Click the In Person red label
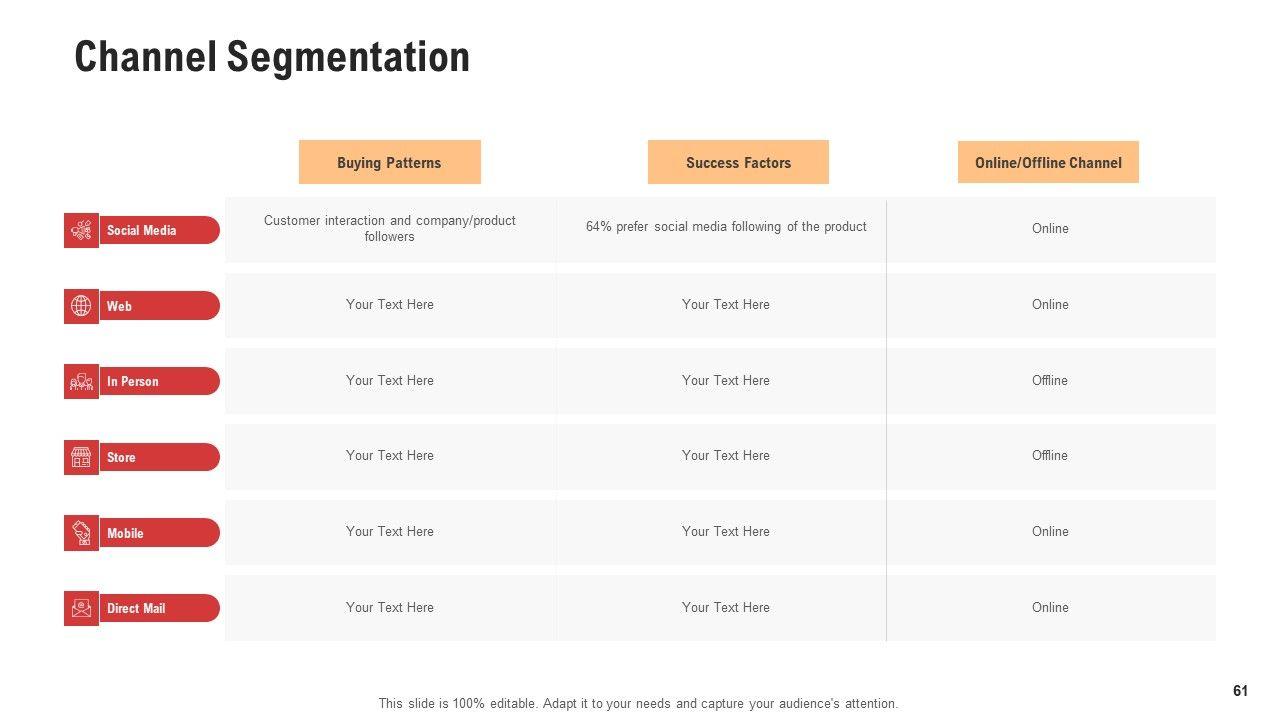This screenshot has width=1280, height=720. pyautogui.click(x=158, y=382)
